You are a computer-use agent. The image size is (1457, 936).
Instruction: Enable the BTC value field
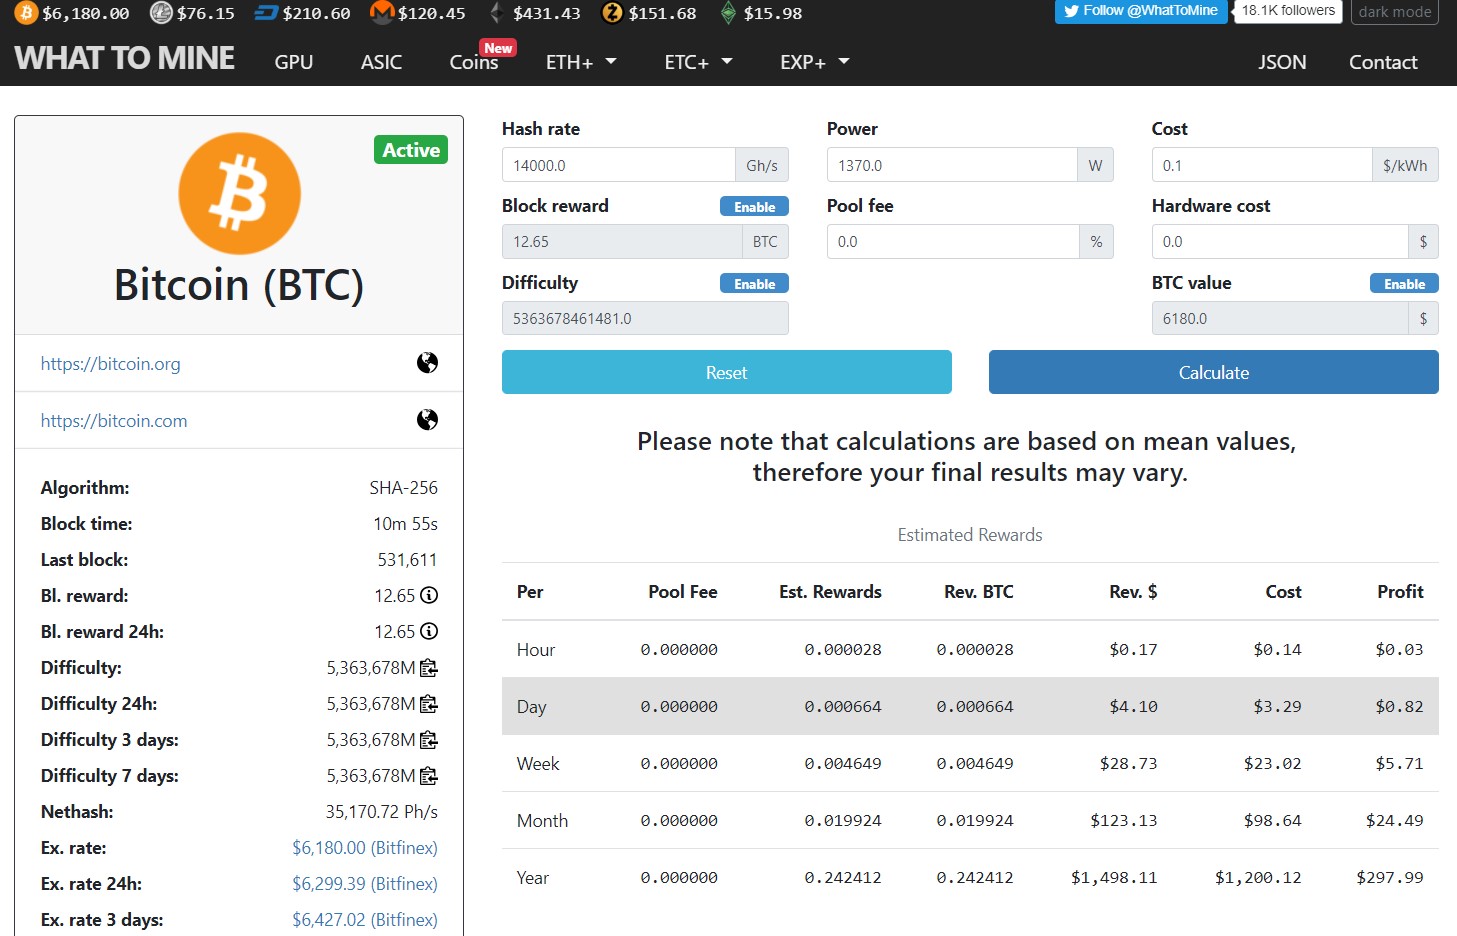(x=1404, y=283)
